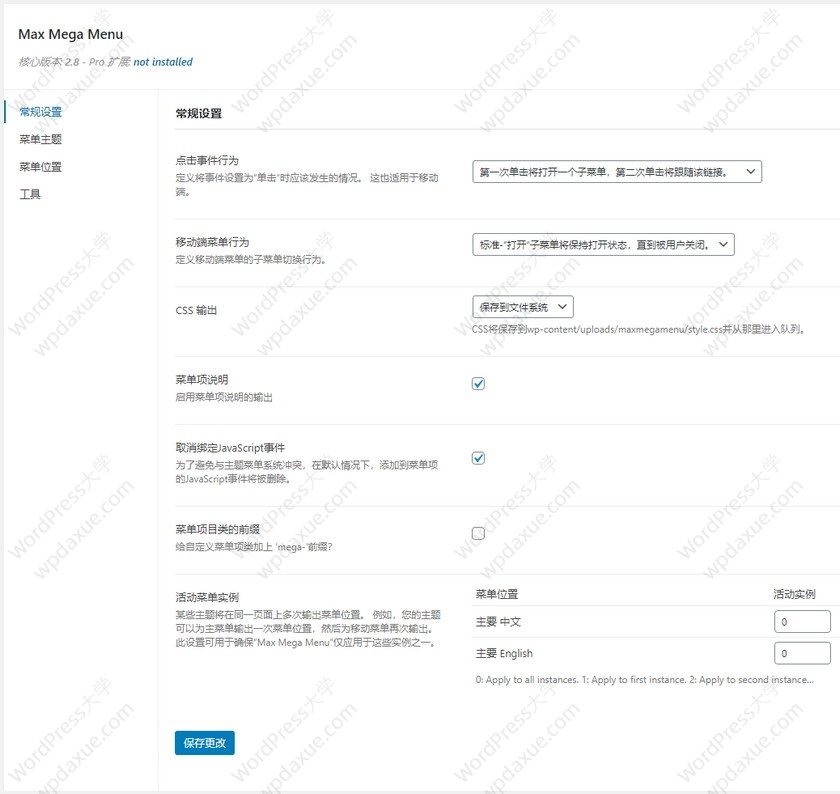Click the 活动实例 column header

[x=794, y=594]
